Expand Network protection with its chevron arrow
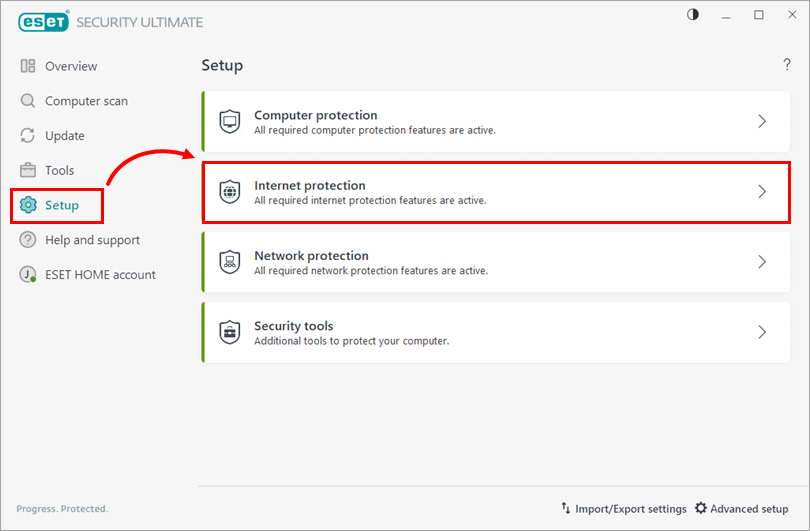810x531 pixels. pyautogui.click(x=762, y=262)
